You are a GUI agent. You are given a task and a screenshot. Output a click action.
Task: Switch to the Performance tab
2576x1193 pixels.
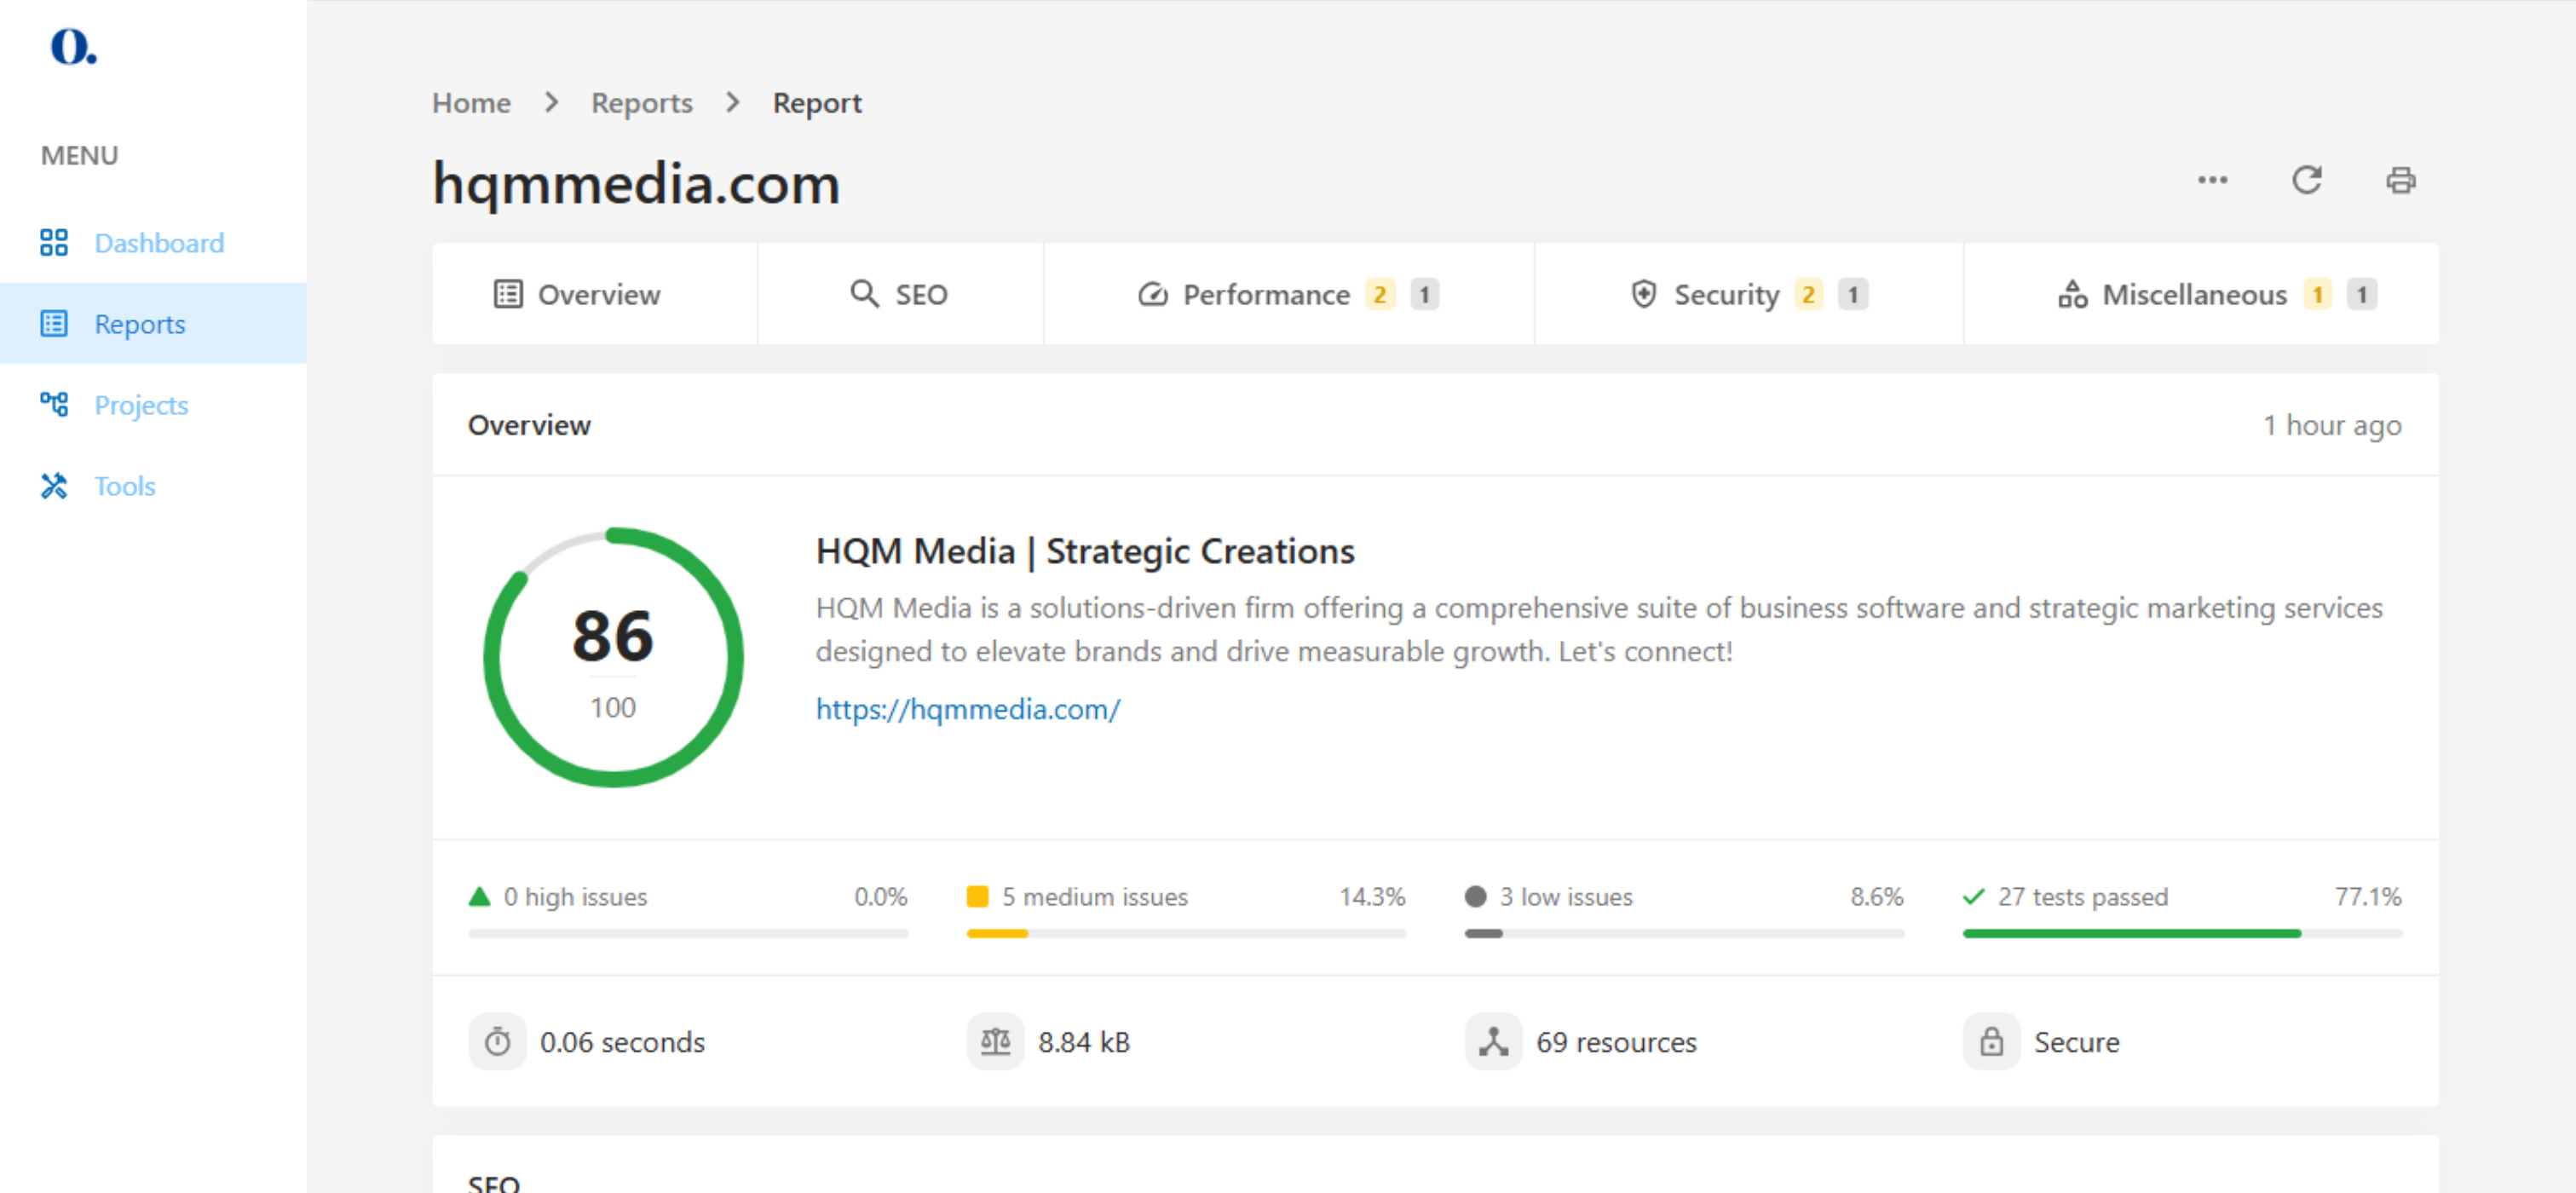[1288, 294]
